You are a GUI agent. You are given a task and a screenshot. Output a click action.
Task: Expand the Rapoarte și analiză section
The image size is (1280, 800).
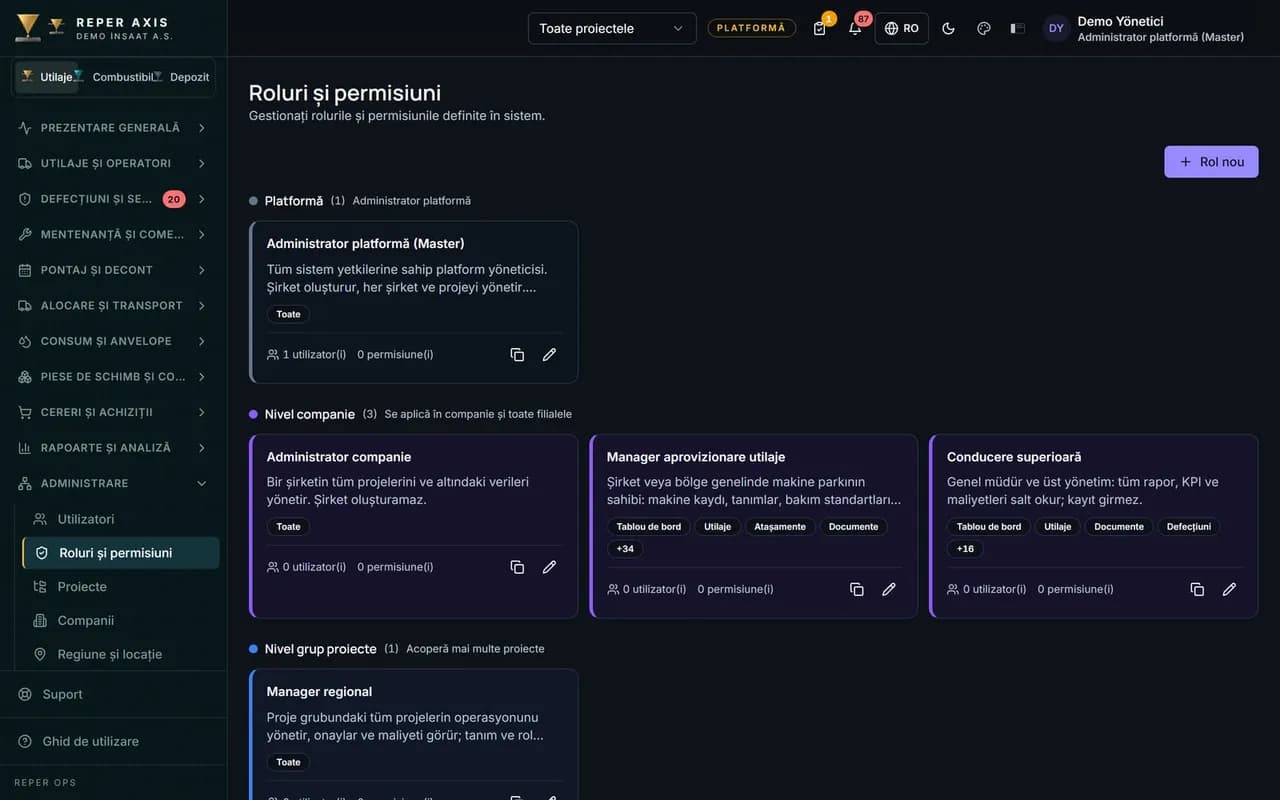(x=113, y=448)
